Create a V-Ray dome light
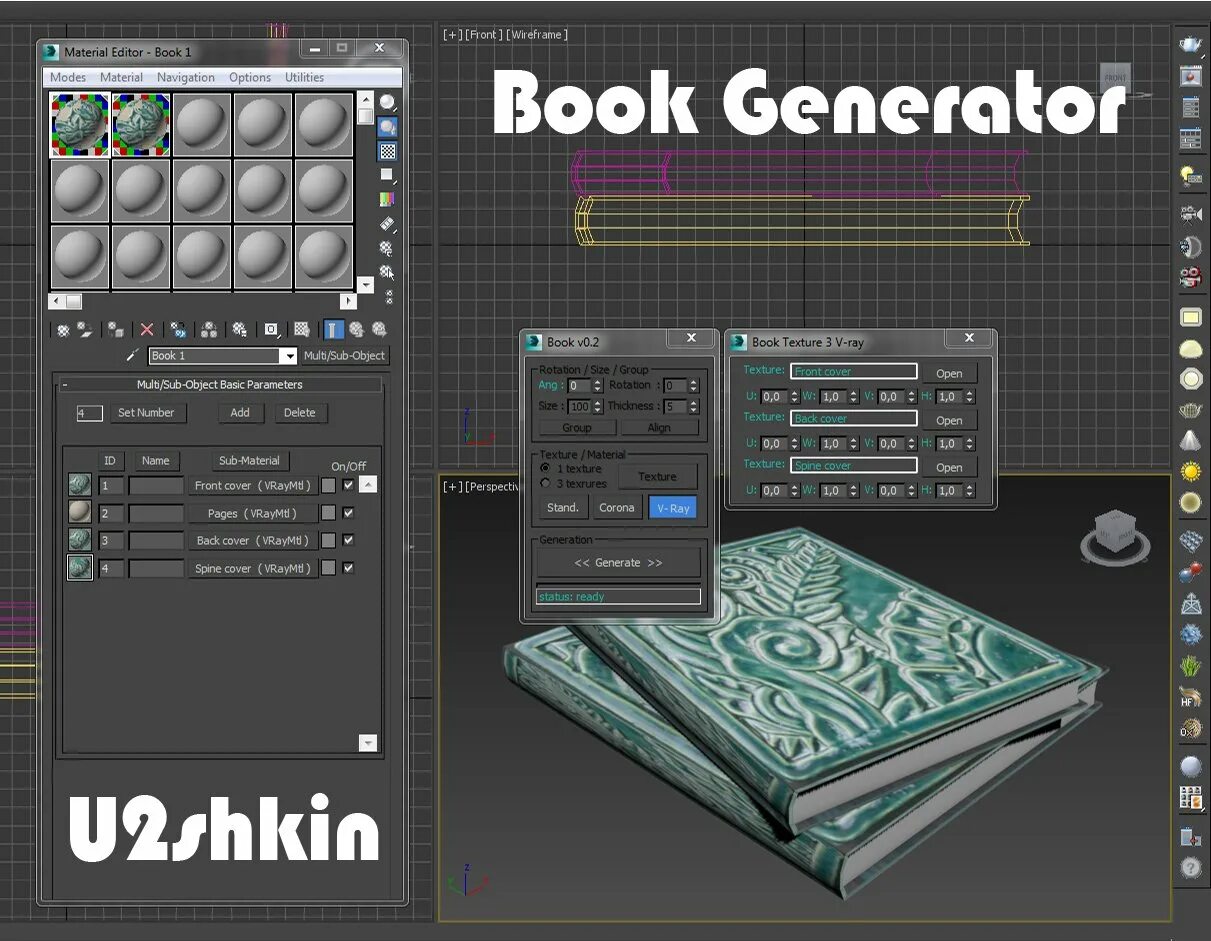This screenshot has width=1211, height=941. (x=1190, y=349)
